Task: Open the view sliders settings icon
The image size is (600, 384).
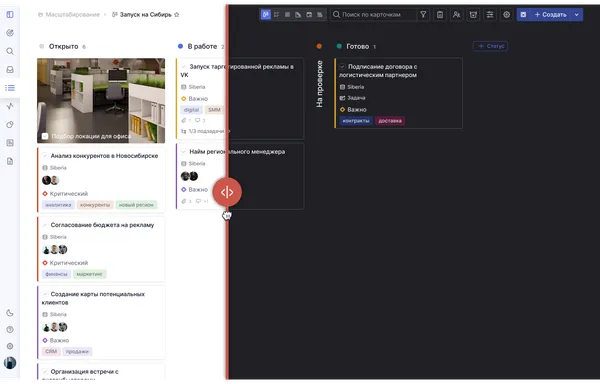Action: tap(490, 15)
